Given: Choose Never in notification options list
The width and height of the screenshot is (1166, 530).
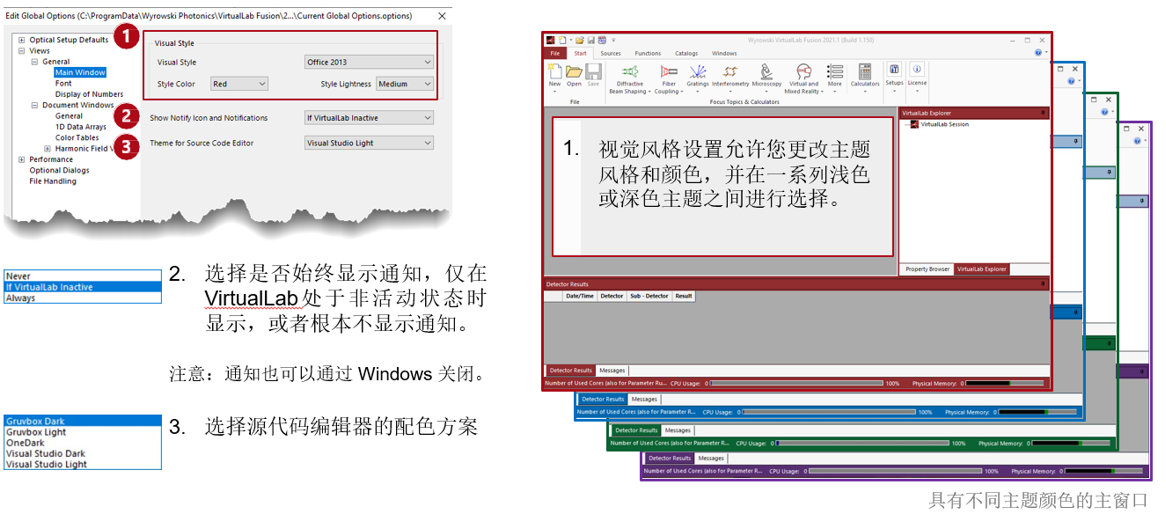Looking at the screenshot, I should coord(82,276).
